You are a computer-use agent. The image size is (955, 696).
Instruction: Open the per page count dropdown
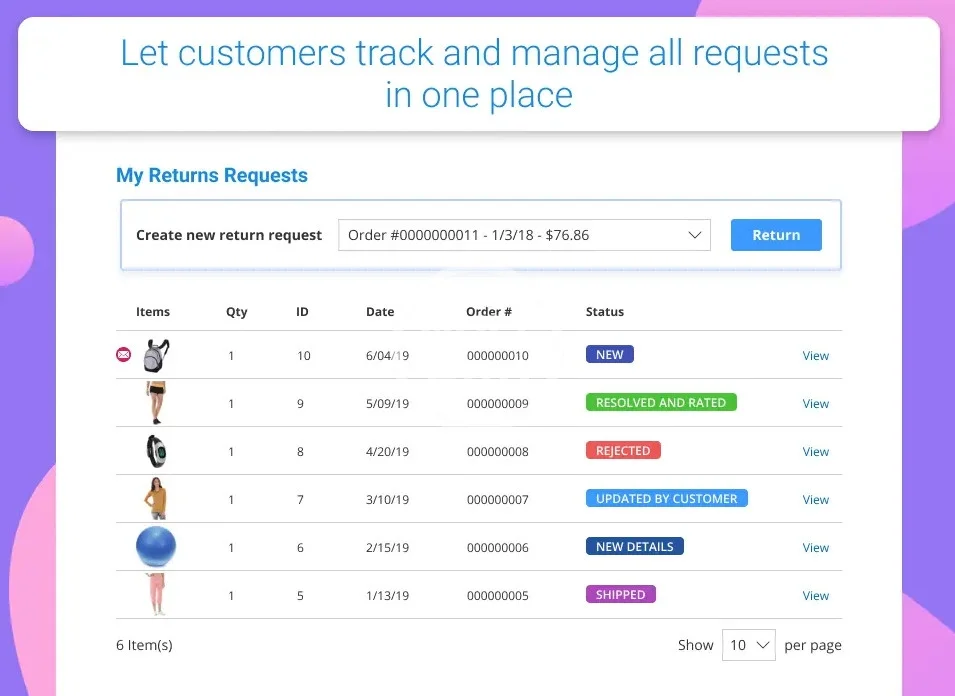749,645
